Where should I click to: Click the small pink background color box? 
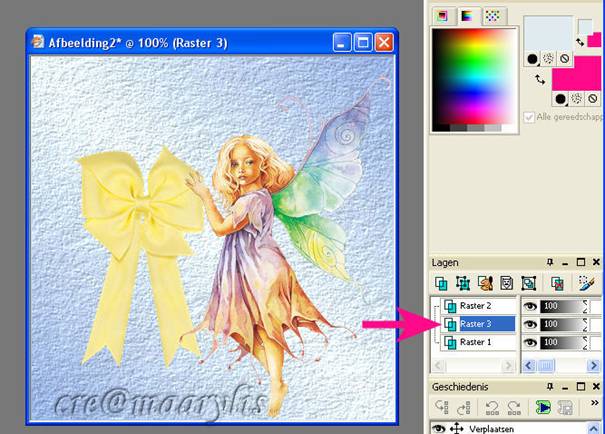595,40
